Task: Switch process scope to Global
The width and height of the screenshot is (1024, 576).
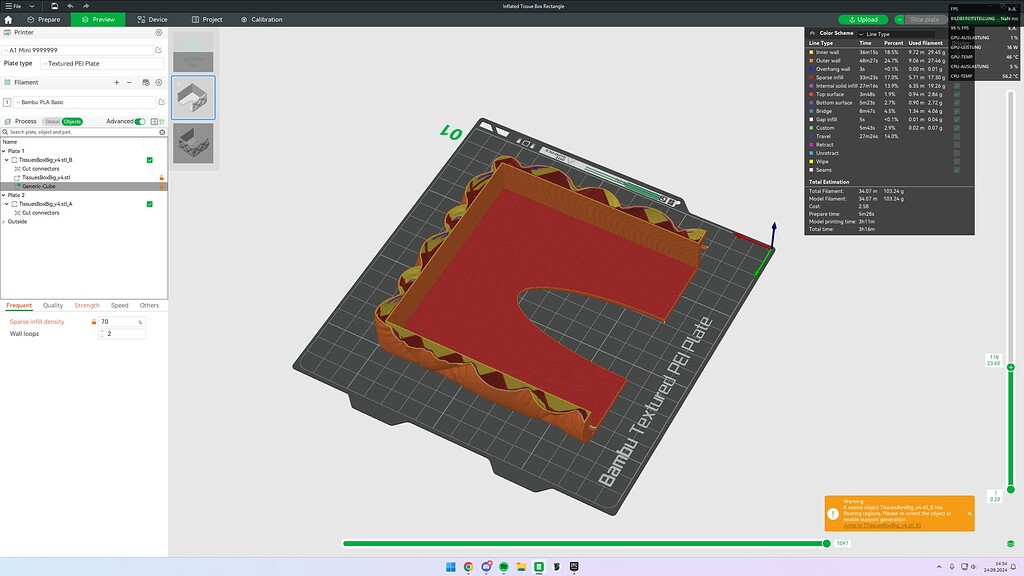Action: [52, 121]
